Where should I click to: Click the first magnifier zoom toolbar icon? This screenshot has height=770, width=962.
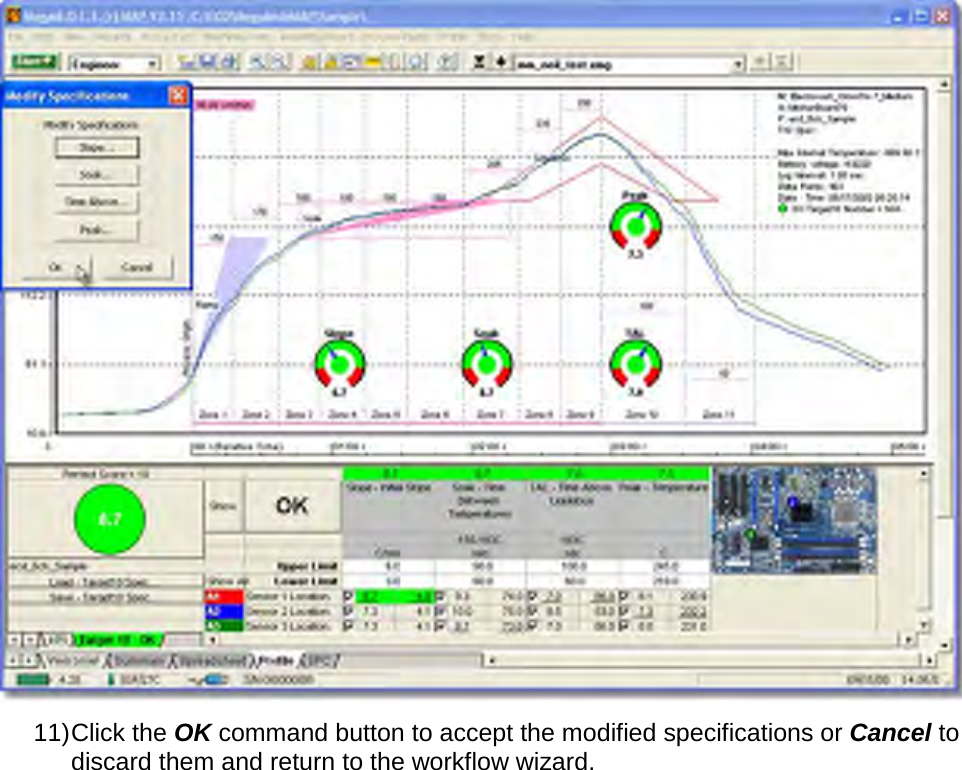pos(257,62)
